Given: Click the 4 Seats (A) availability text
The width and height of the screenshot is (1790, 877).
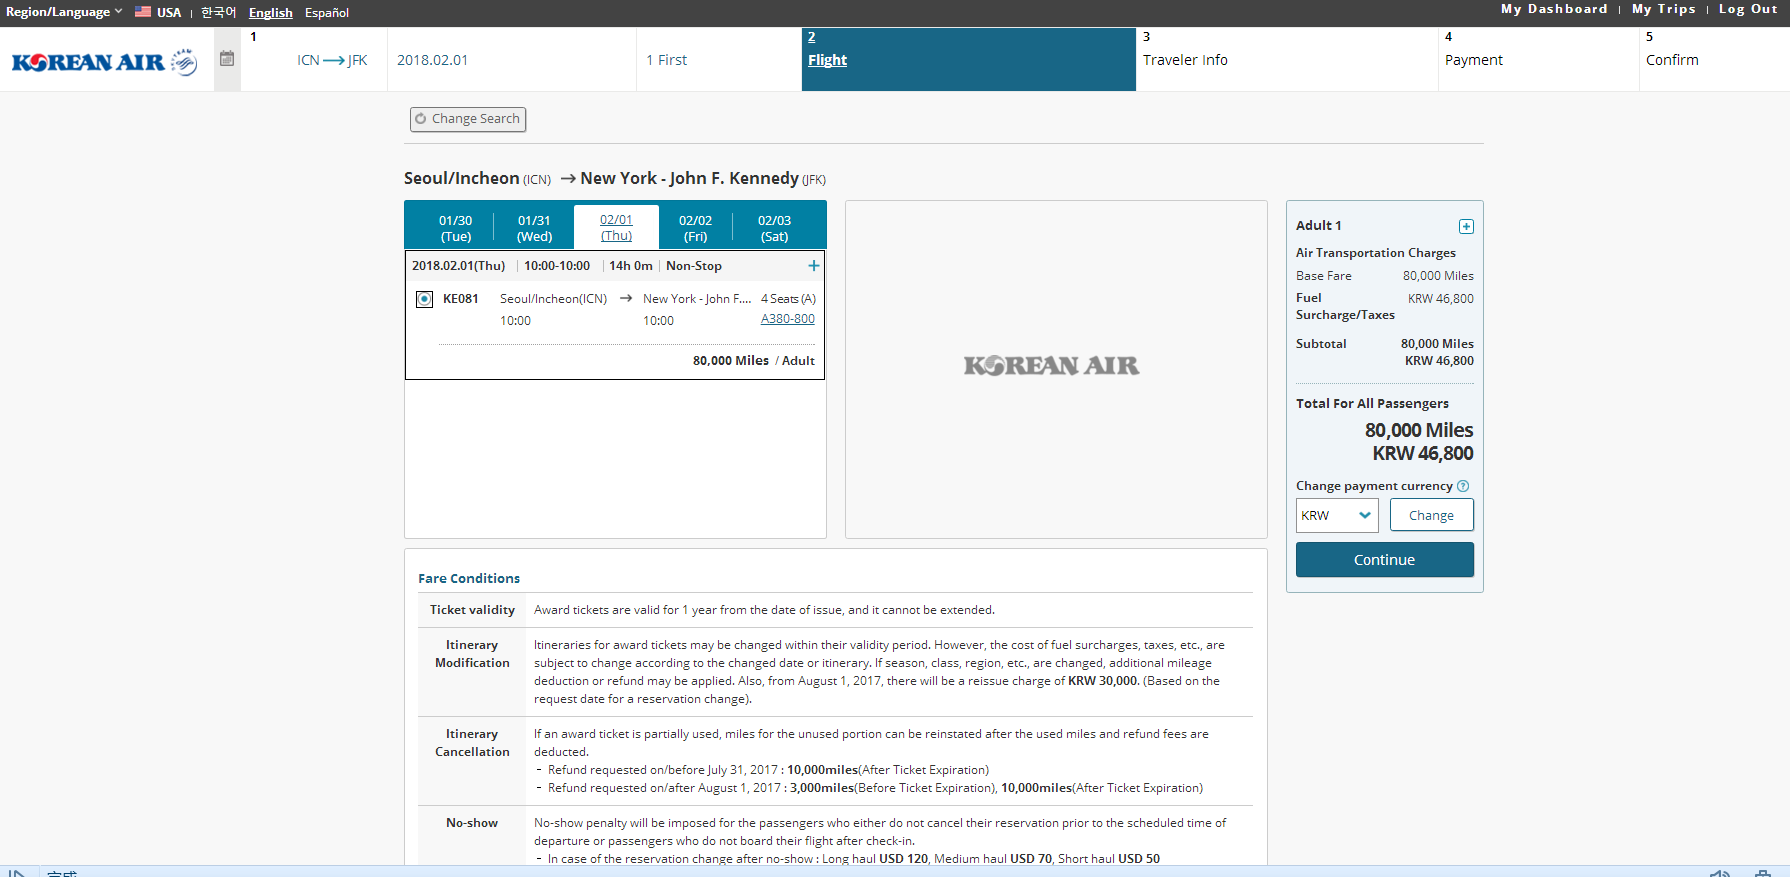Looking at the screenshot, I should (788, 299).
